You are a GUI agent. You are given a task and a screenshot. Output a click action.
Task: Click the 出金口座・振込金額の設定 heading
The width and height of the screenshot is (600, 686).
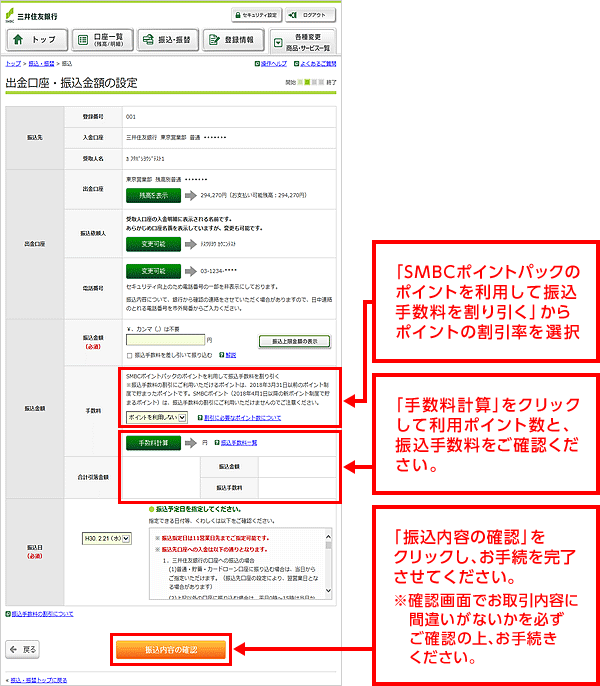[x=71, y=83]
